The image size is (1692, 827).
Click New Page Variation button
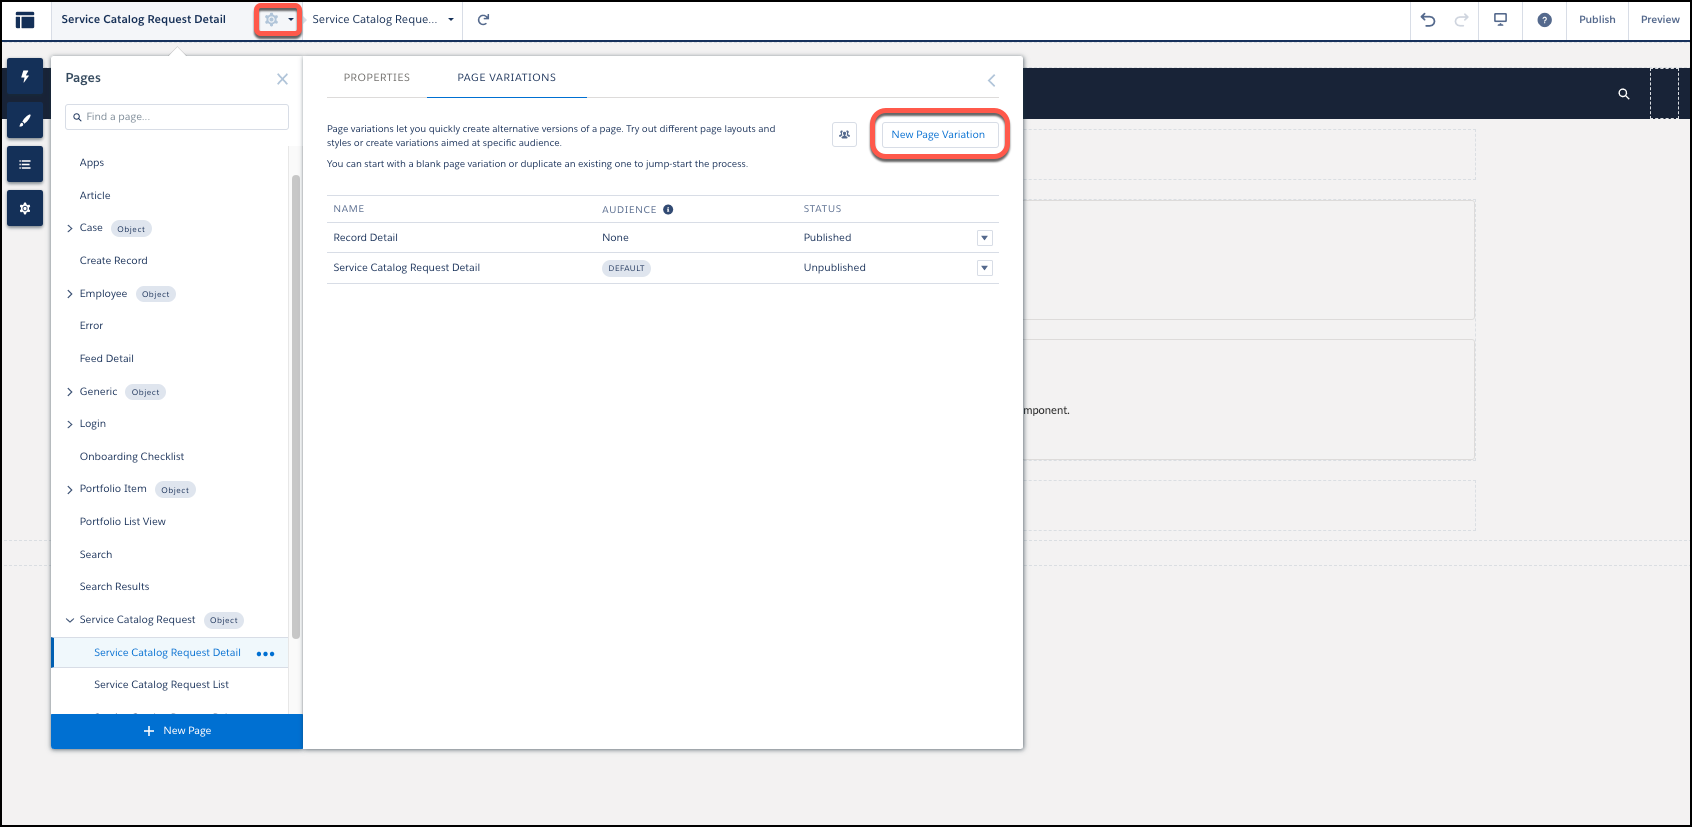(x=938, y=135)
